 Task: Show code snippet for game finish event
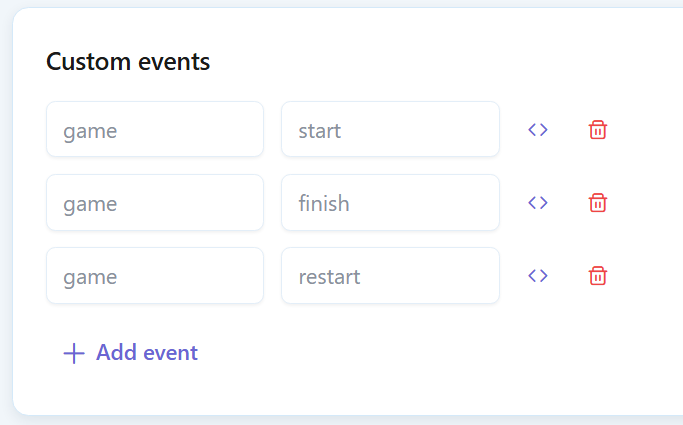pyautogui.click(x=538, y=203)
